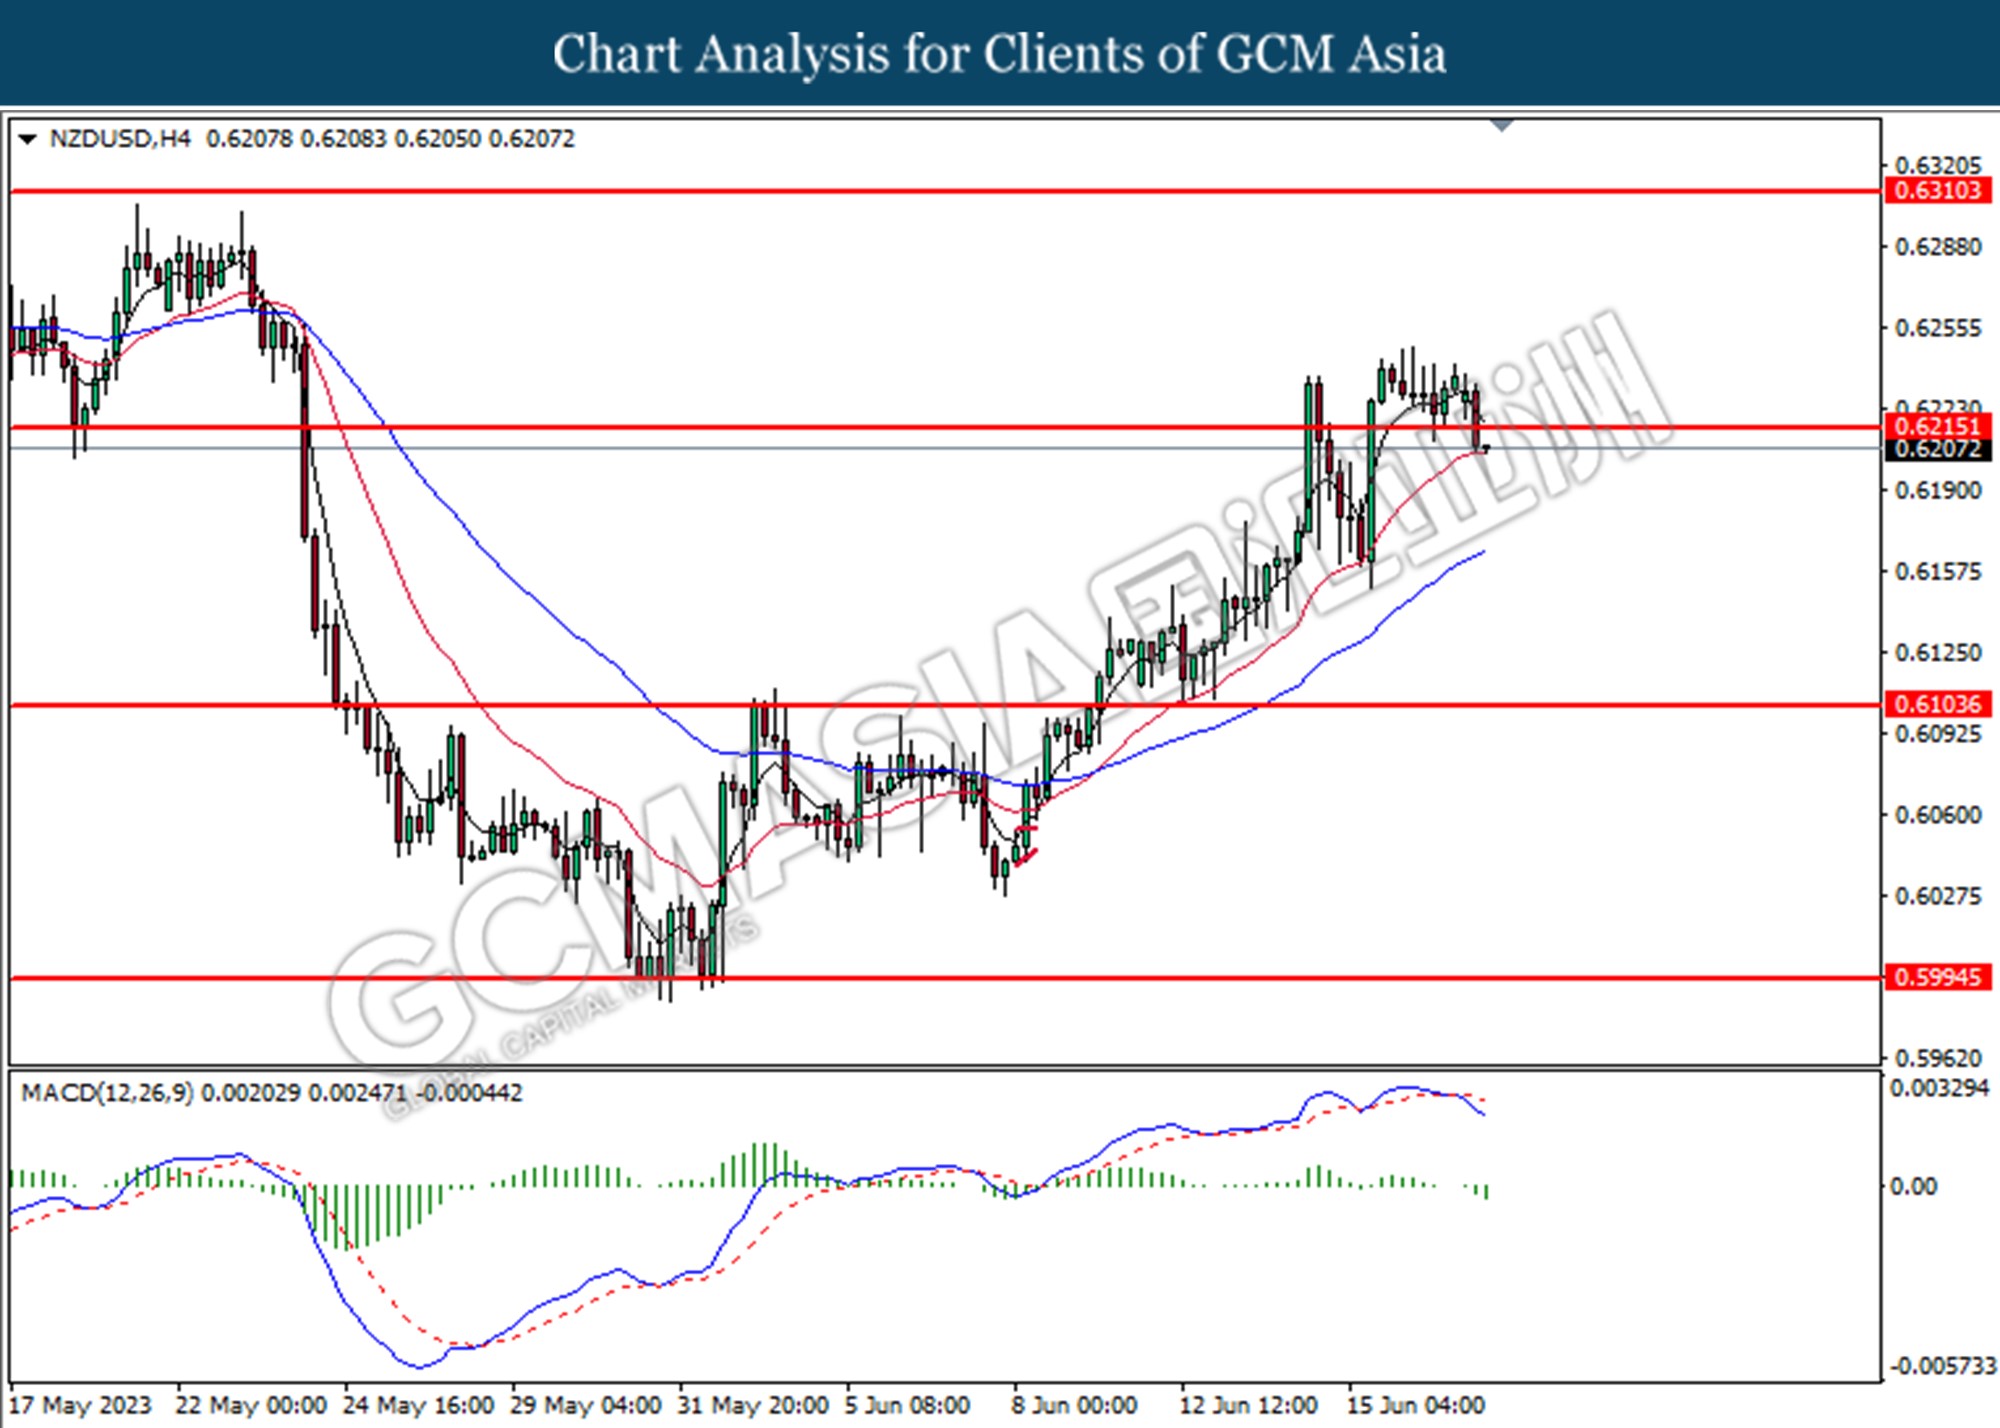Viewport: 2000px width, 1428px height.
Task: Click the 24 May 16:00 time label
Action: [418, 1405]
